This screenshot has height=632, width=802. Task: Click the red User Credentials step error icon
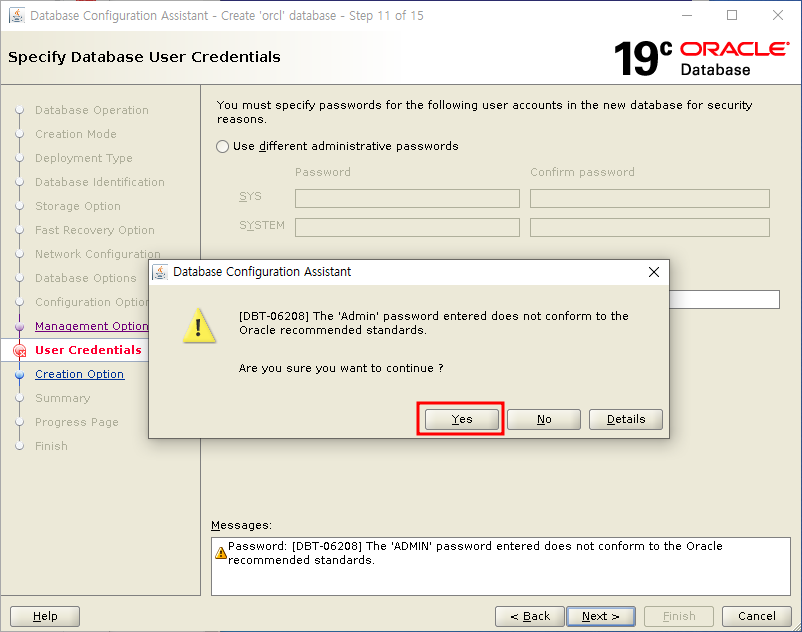click(19, 351)
